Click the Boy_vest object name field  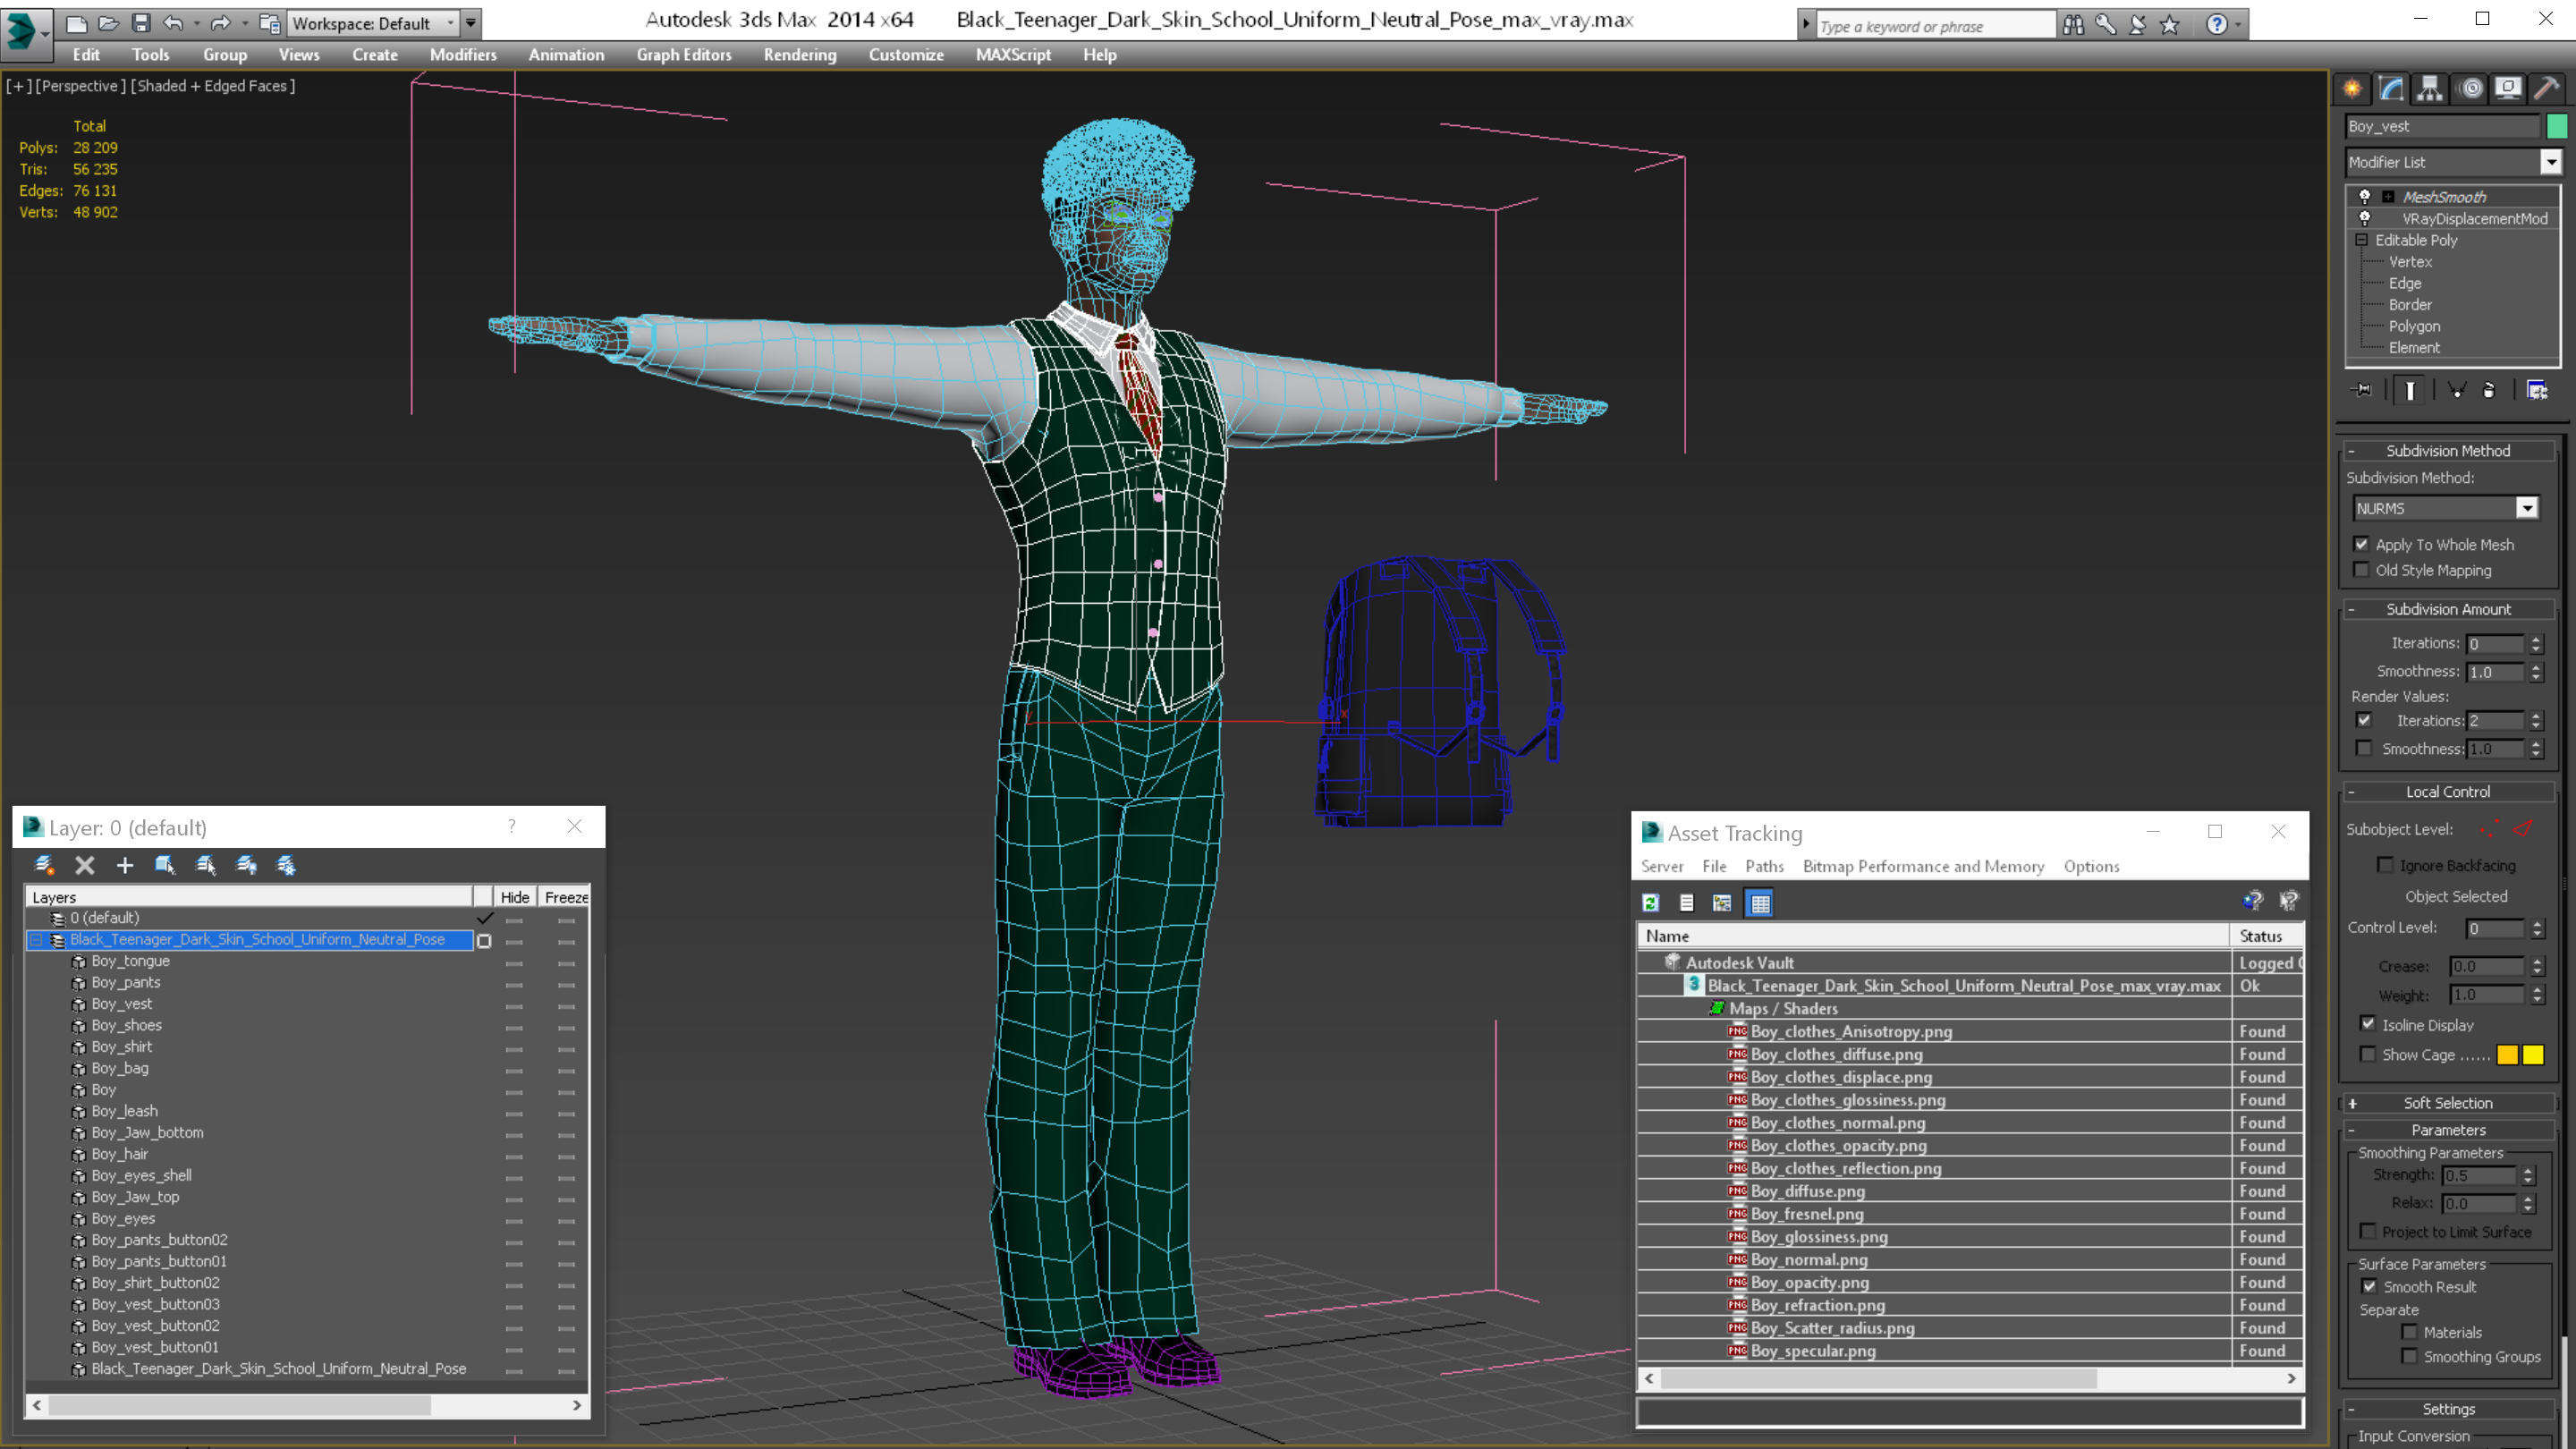click(2443, 126)
